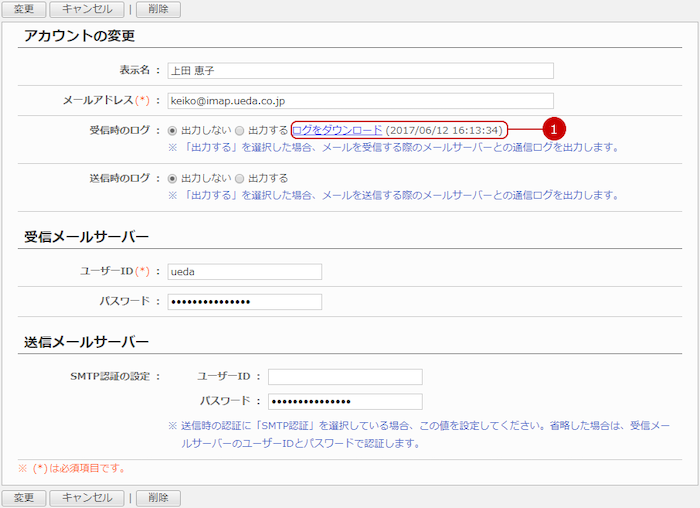
Task: Click the 表示名 input field
Action: (x=360, y=71)
